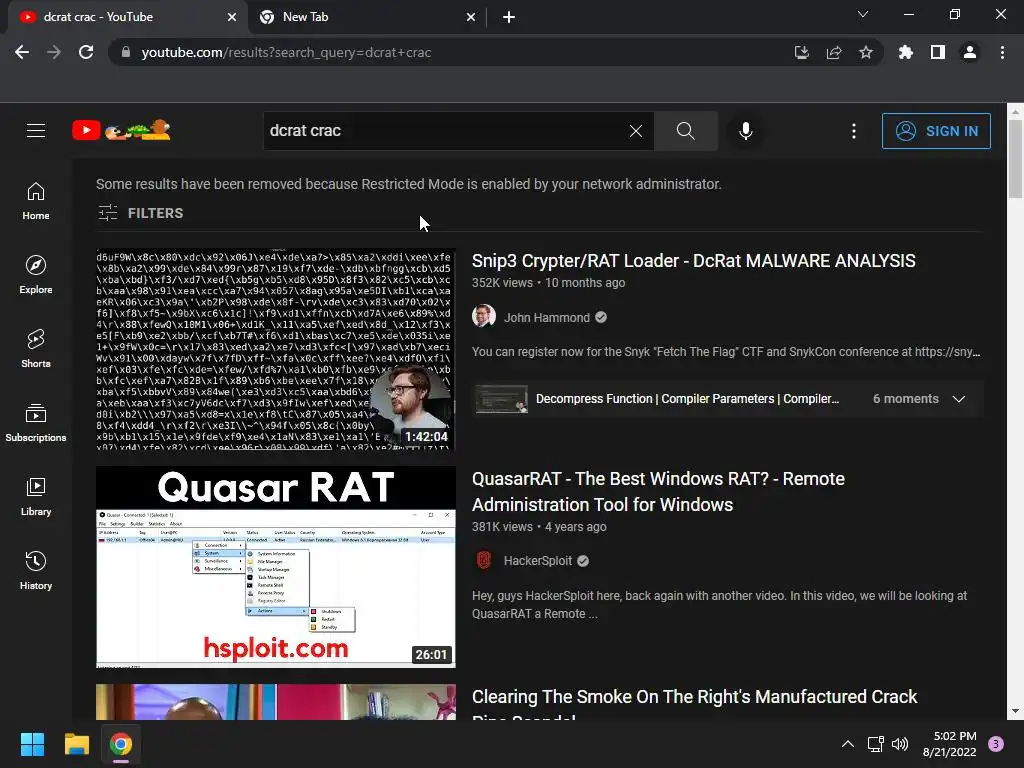Screen dimensions: 1024x768
Task: Click the magnifying glass search button
Action: pyautogui.click(x=686, y=131)
